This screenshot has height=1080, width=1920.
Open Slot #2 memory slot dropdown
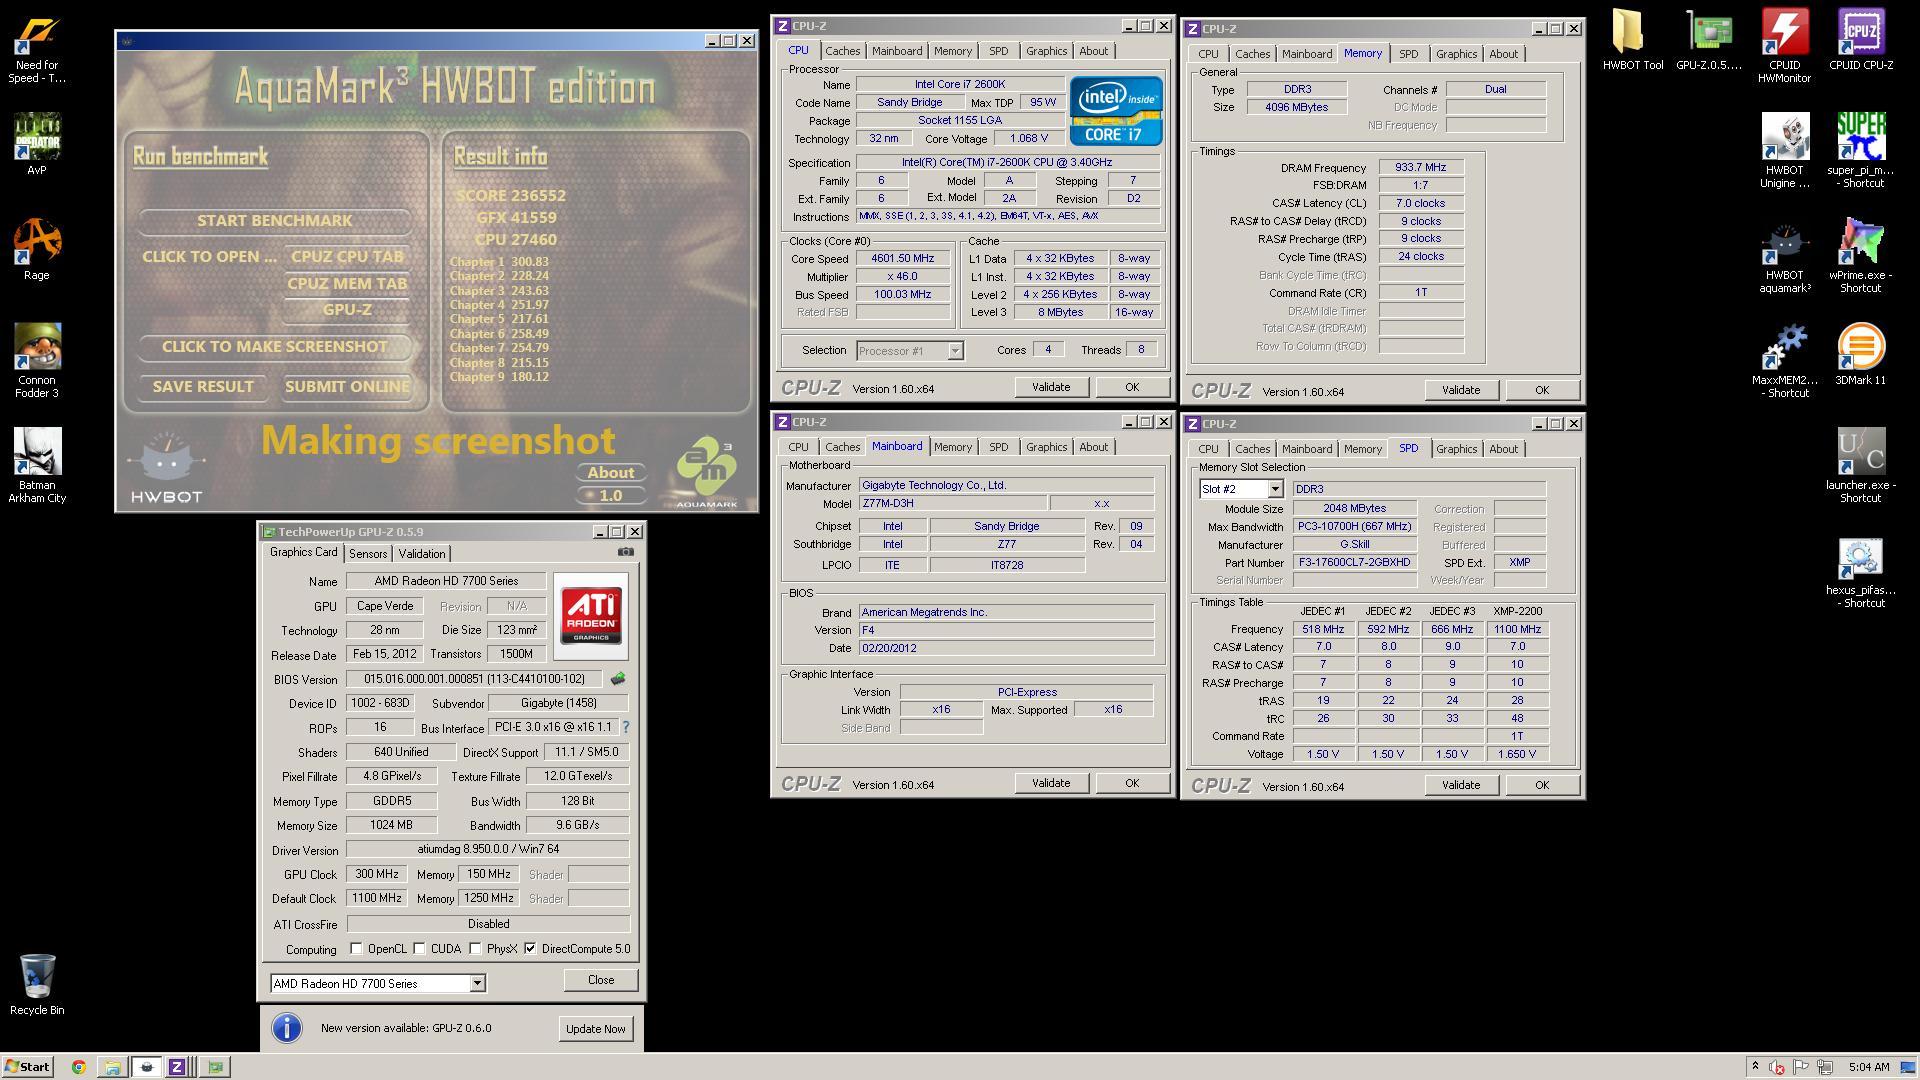(1275, 489)
